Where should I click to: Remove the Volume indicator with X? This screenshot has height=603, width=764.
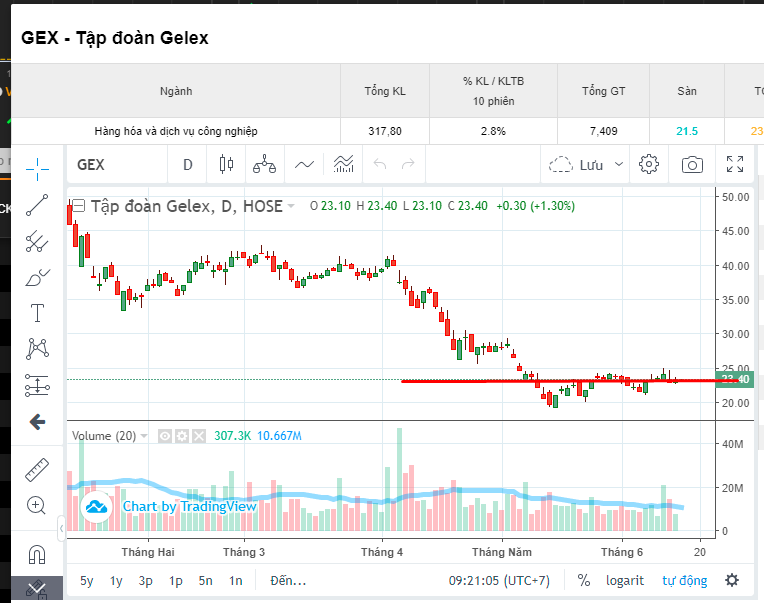click(199, 436)
